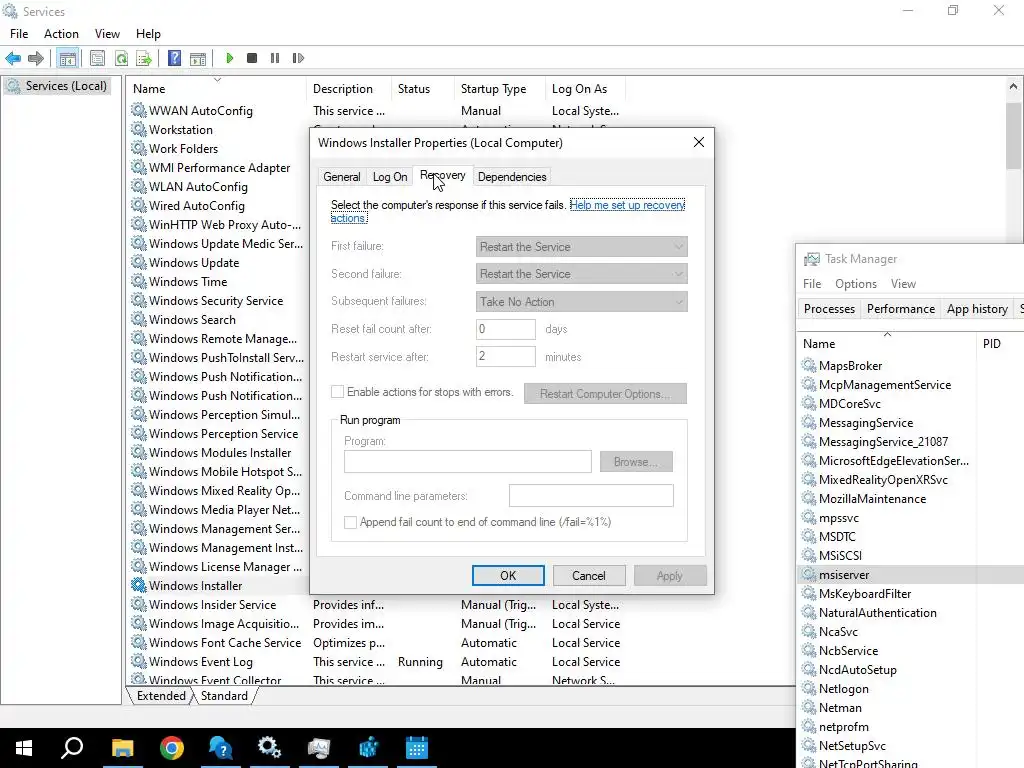Click the Program path input field

click(468, 462)
